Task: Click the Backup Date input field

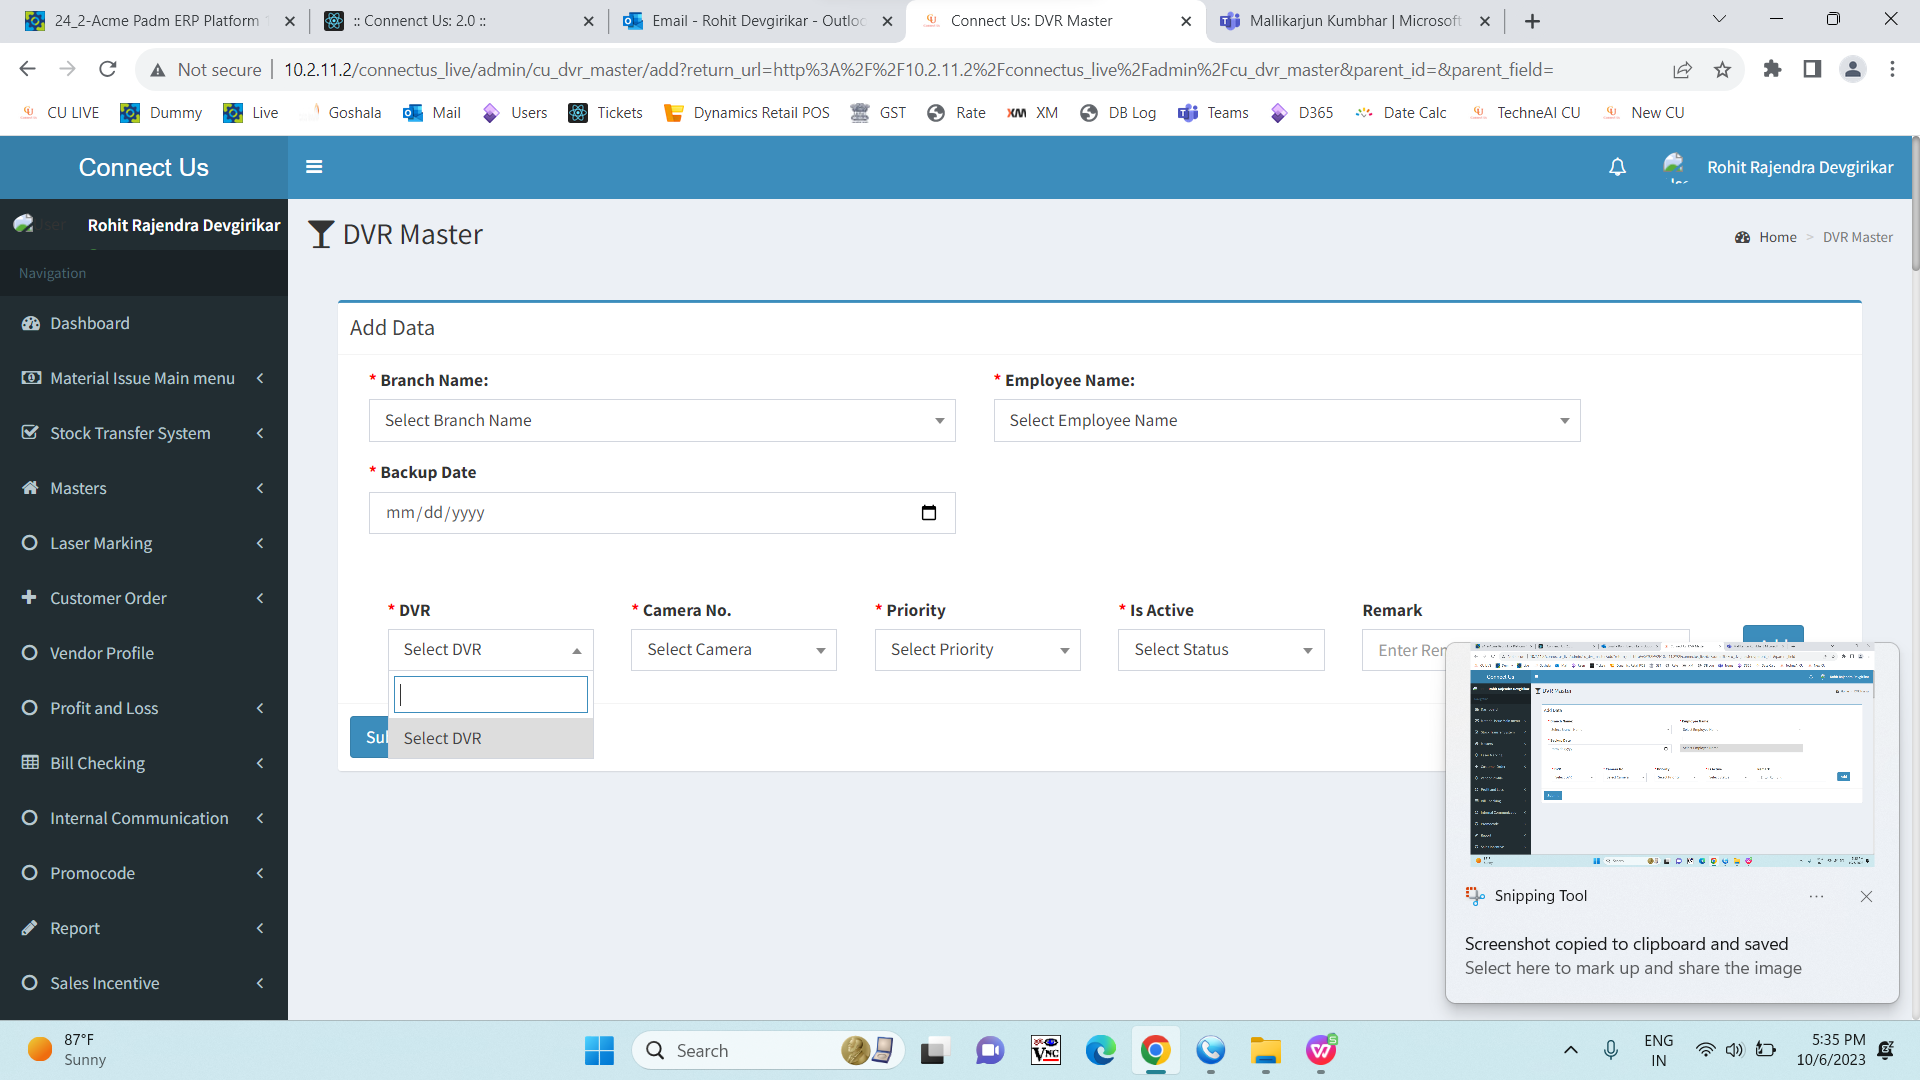Action: pos(662,513)
